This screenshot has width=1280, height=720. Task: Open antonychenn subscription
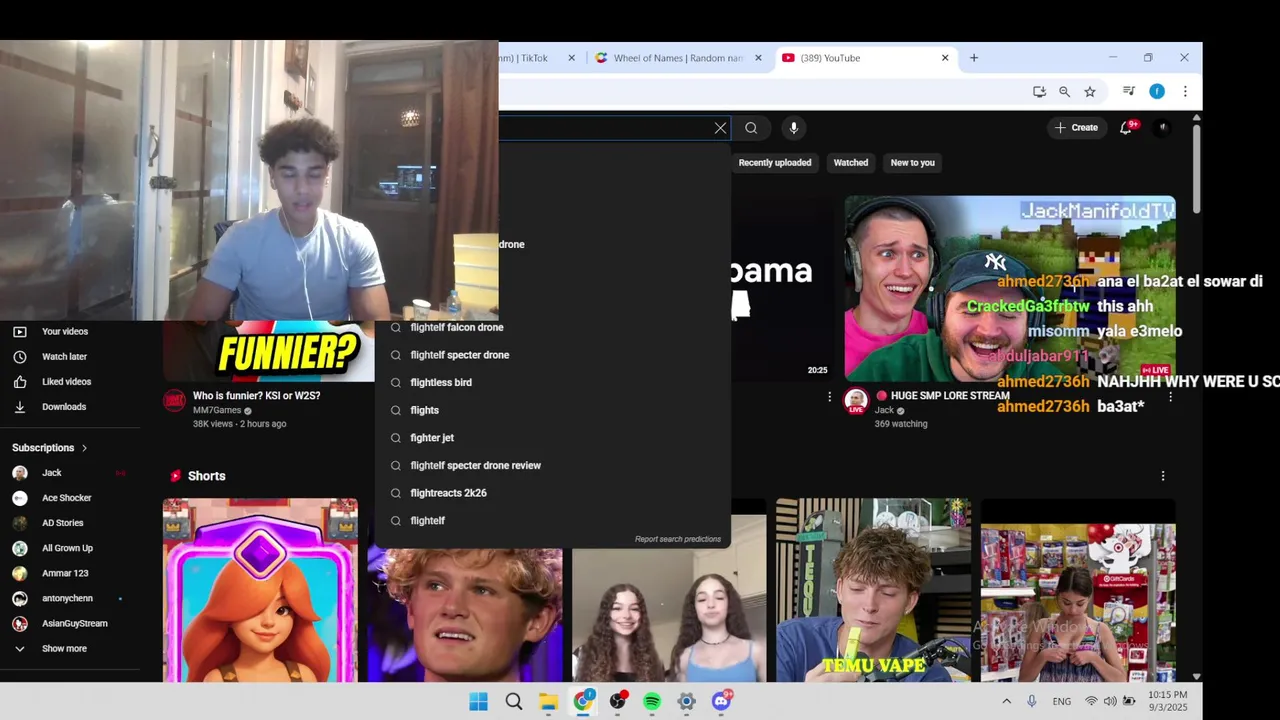65,598
